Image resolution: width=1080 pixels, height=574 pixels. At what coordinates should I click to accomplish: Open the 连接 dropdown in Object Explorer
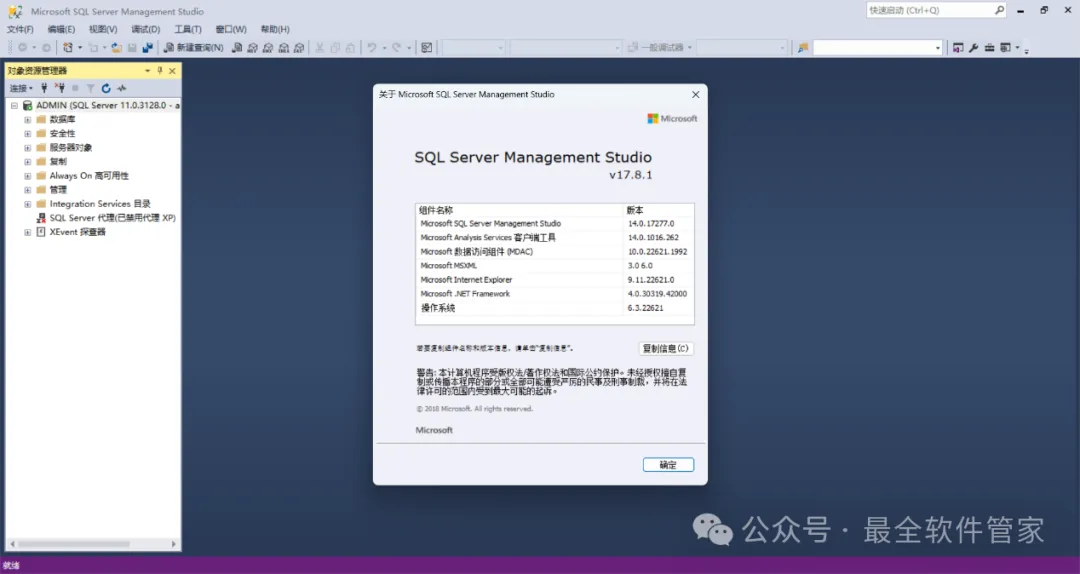[21, 88]
